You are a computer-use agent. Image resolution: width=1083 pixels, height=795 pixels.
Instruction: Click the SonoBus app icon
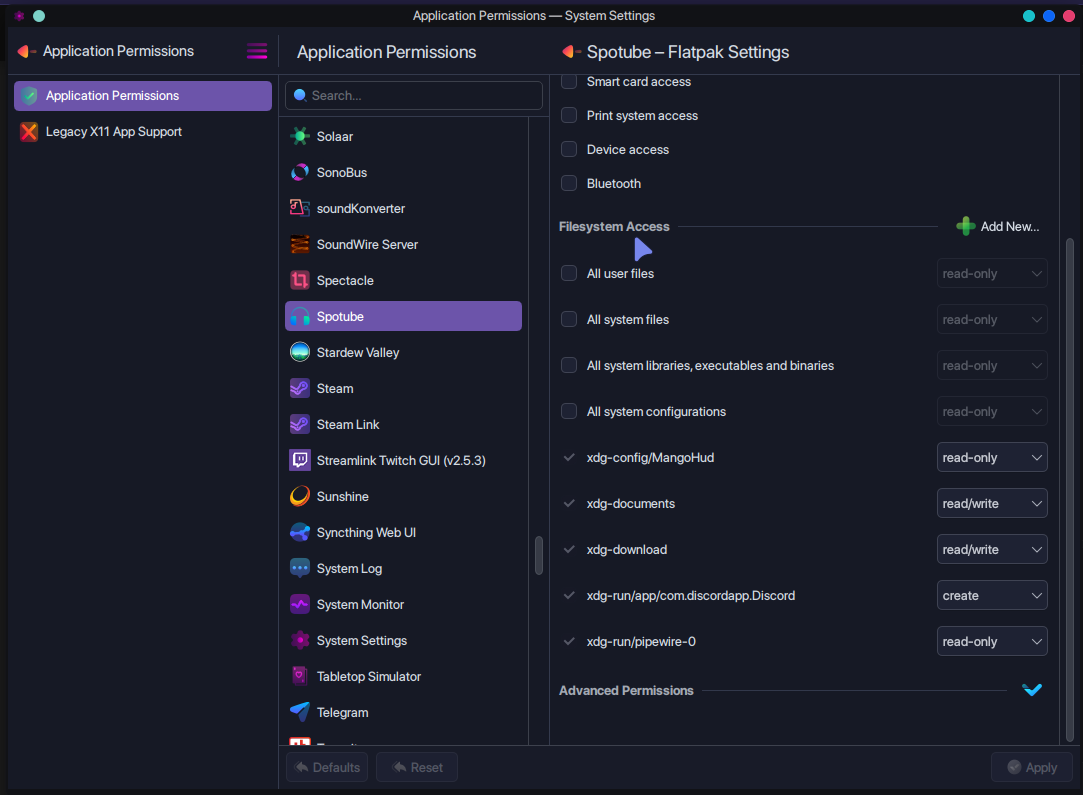pos(300,172)
